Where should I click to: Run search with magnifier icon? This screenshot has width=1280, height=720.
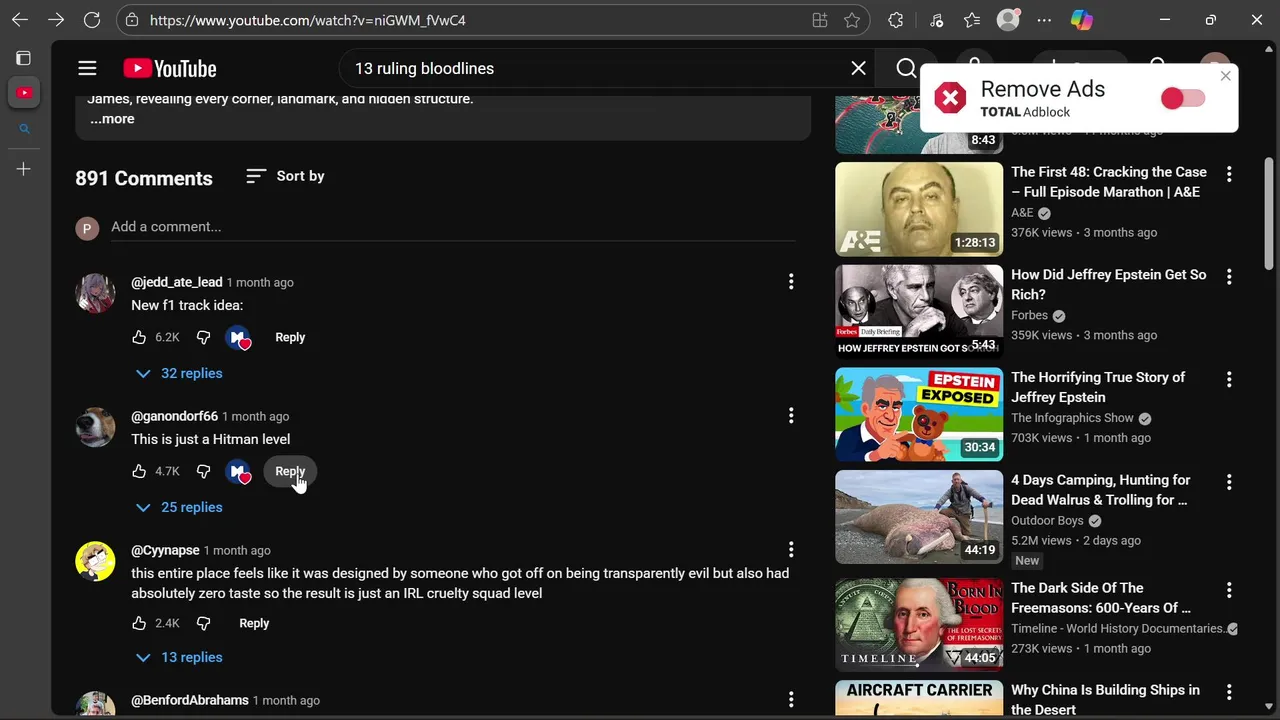pos(906,68)
